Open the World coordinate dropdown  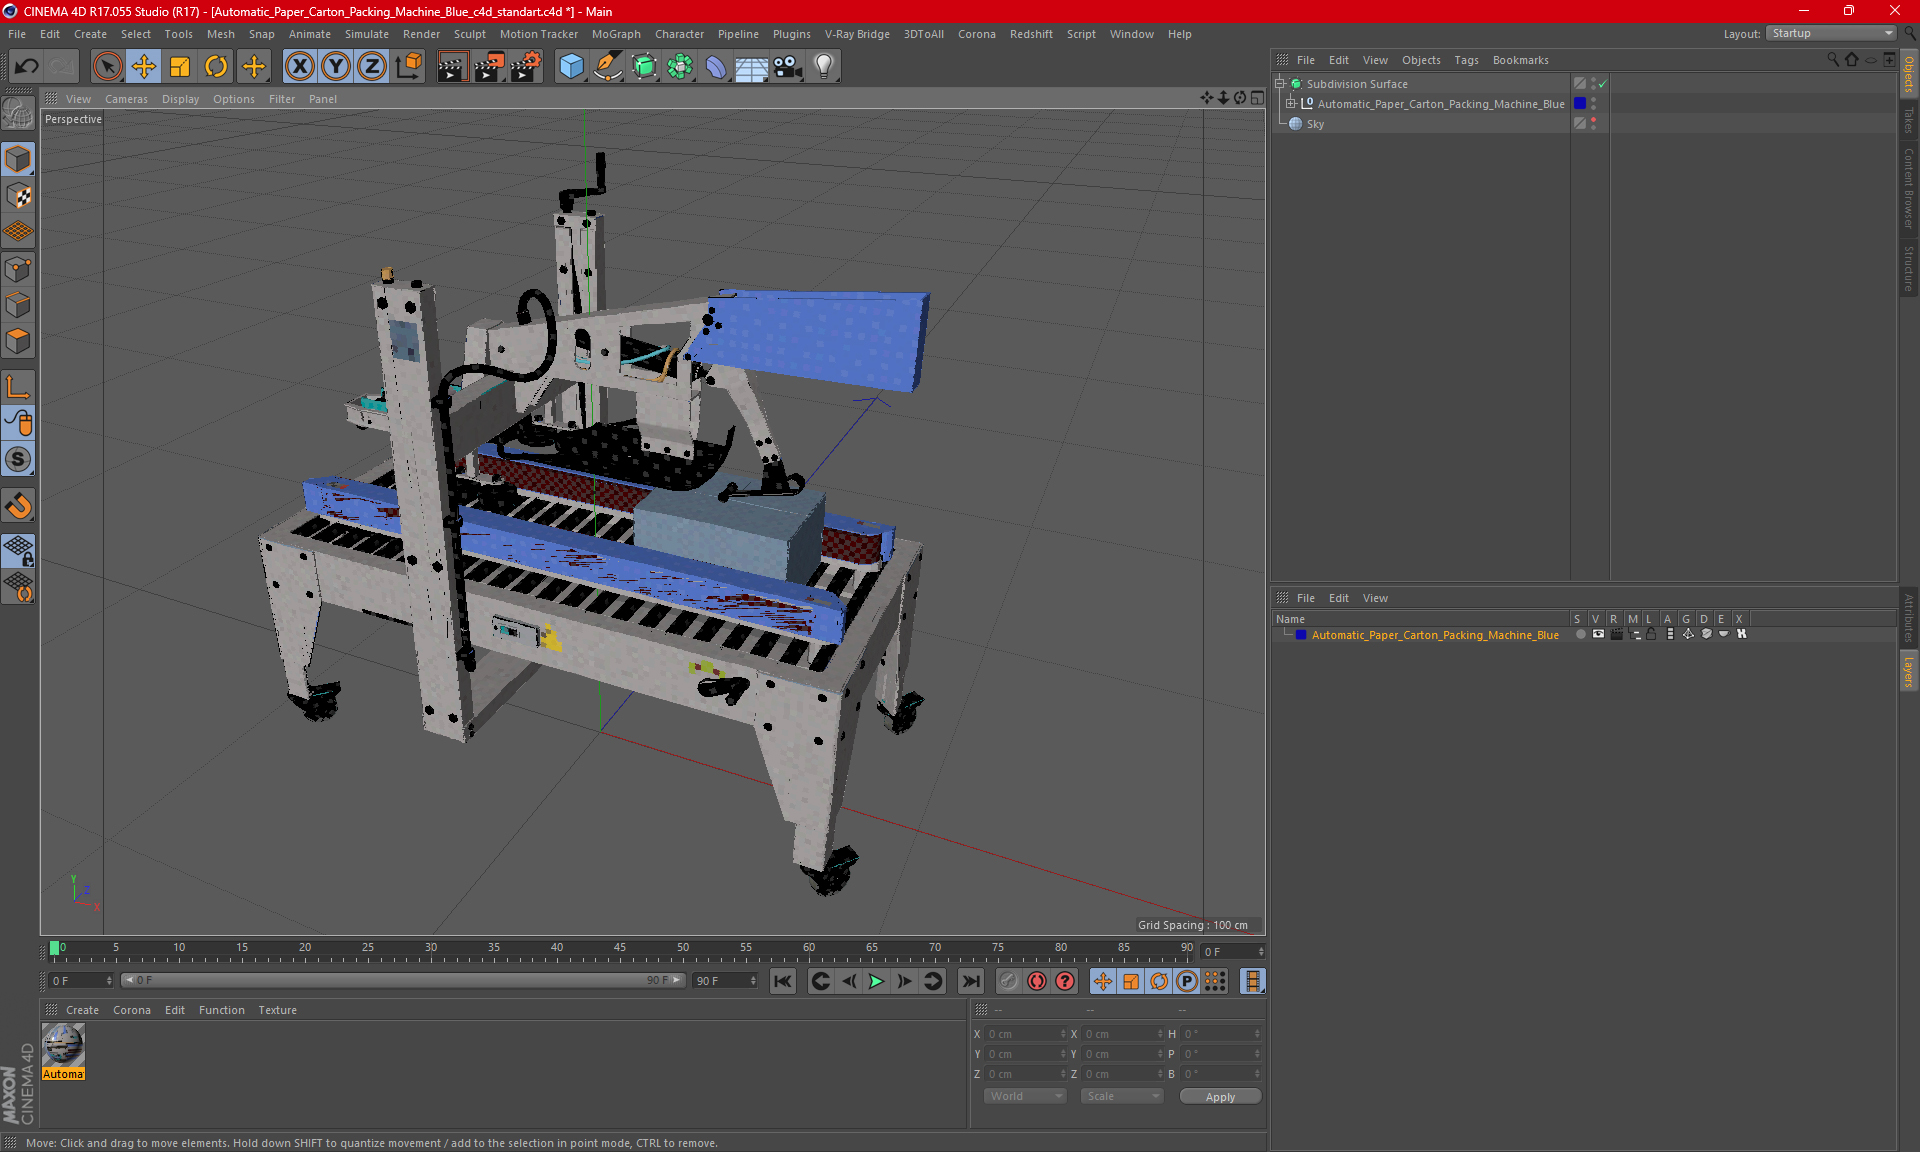(x=1026, y=1096)
